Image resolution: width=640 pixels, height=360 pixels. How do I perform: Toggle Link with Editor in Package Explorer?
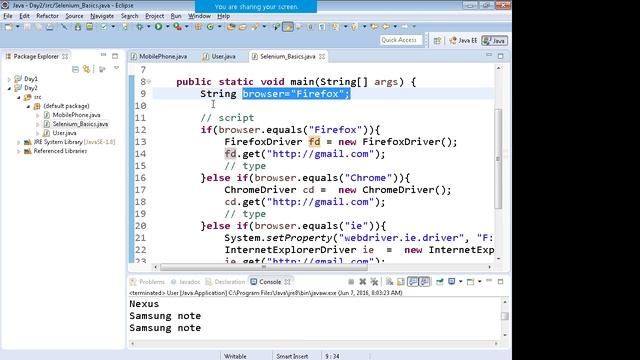click(x=87, y=69)
